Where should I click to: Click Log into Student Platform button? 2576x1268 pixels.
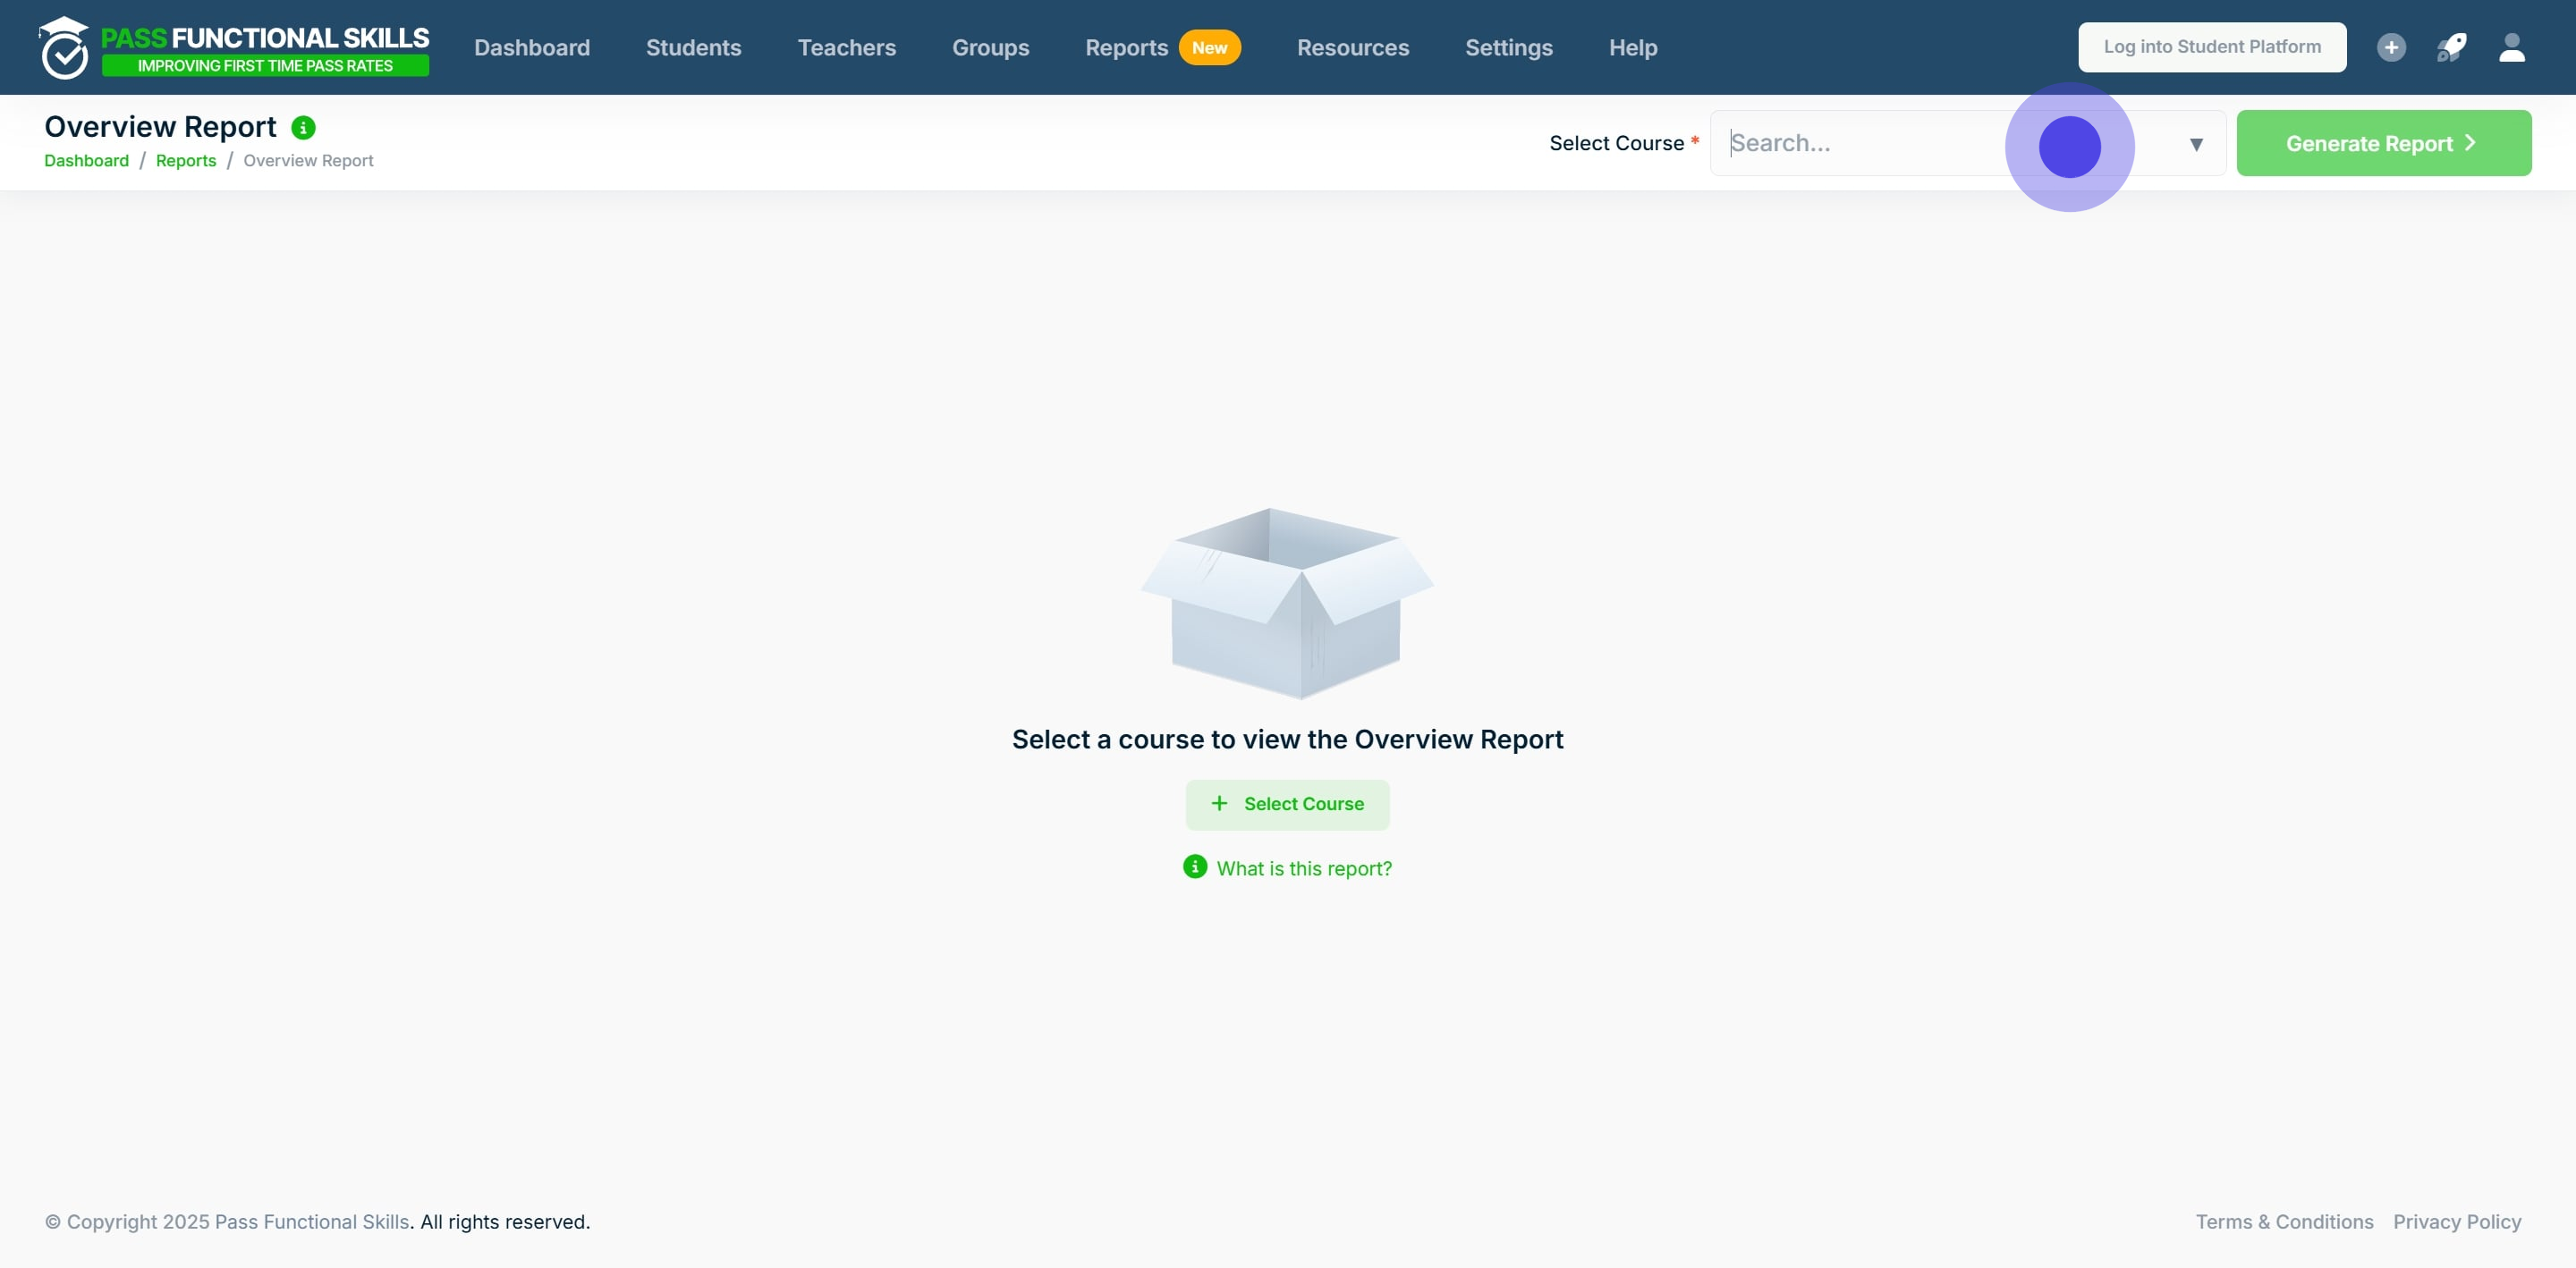pos(2211,47)
